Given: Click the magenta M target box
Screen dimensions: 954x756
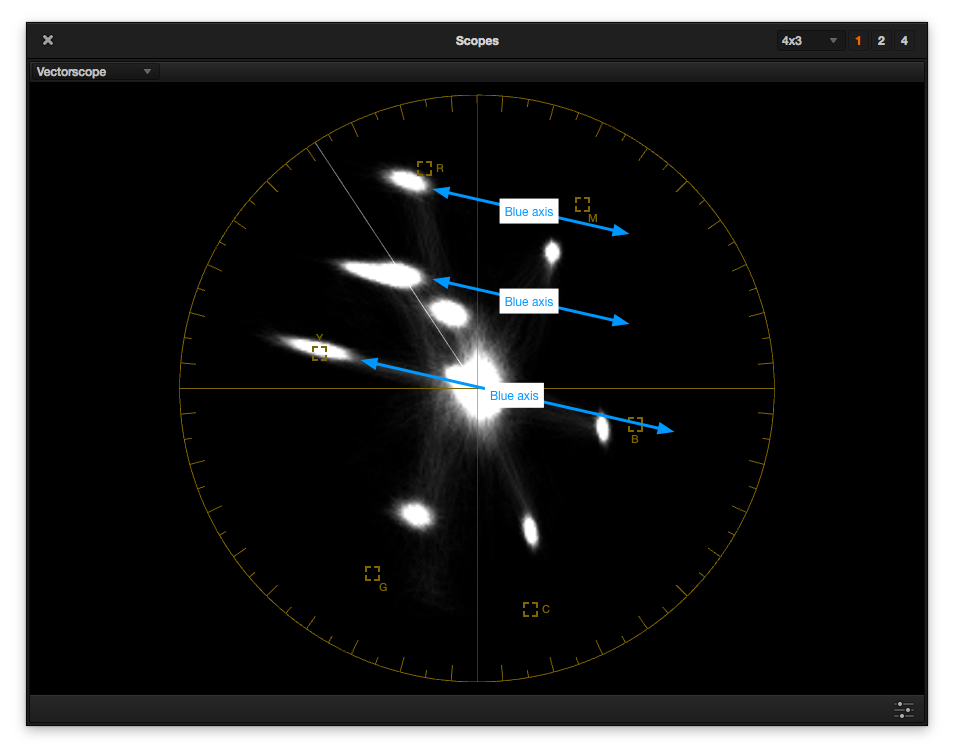Looking at the screenshot, I should (582, 204).
